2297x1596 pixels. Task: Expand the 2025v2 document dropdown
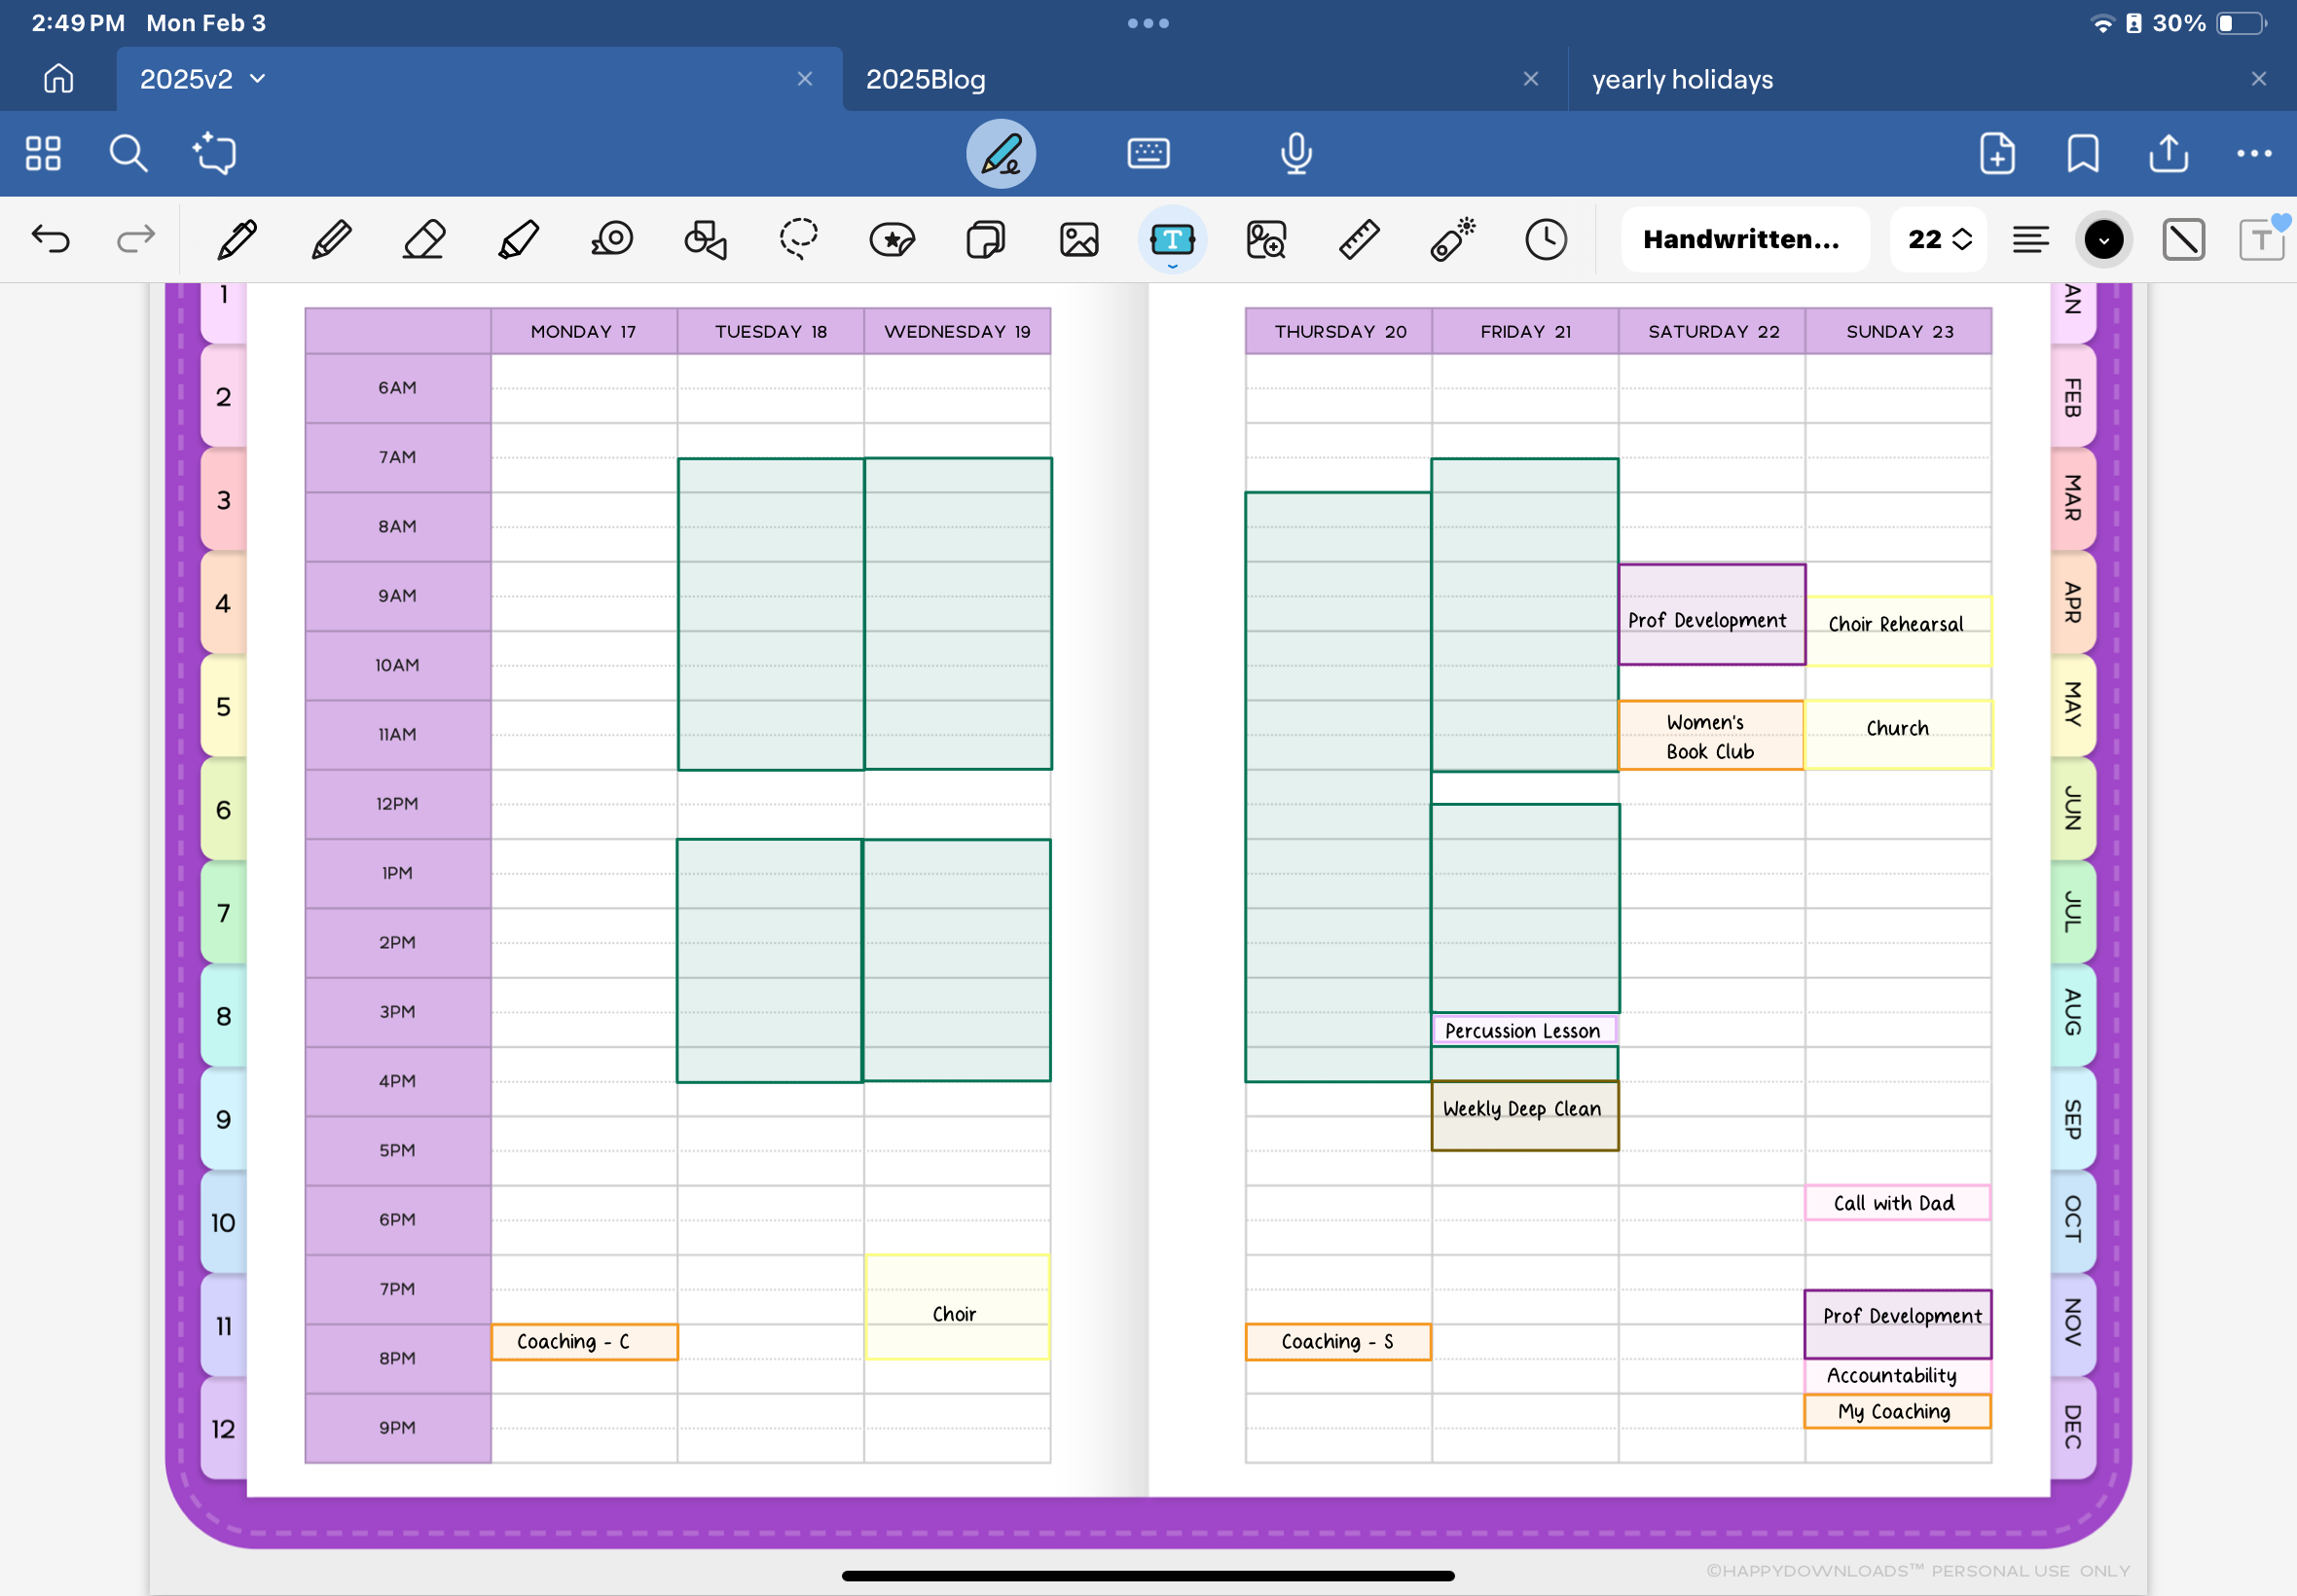pyautogui.click(x=258, y=79)
